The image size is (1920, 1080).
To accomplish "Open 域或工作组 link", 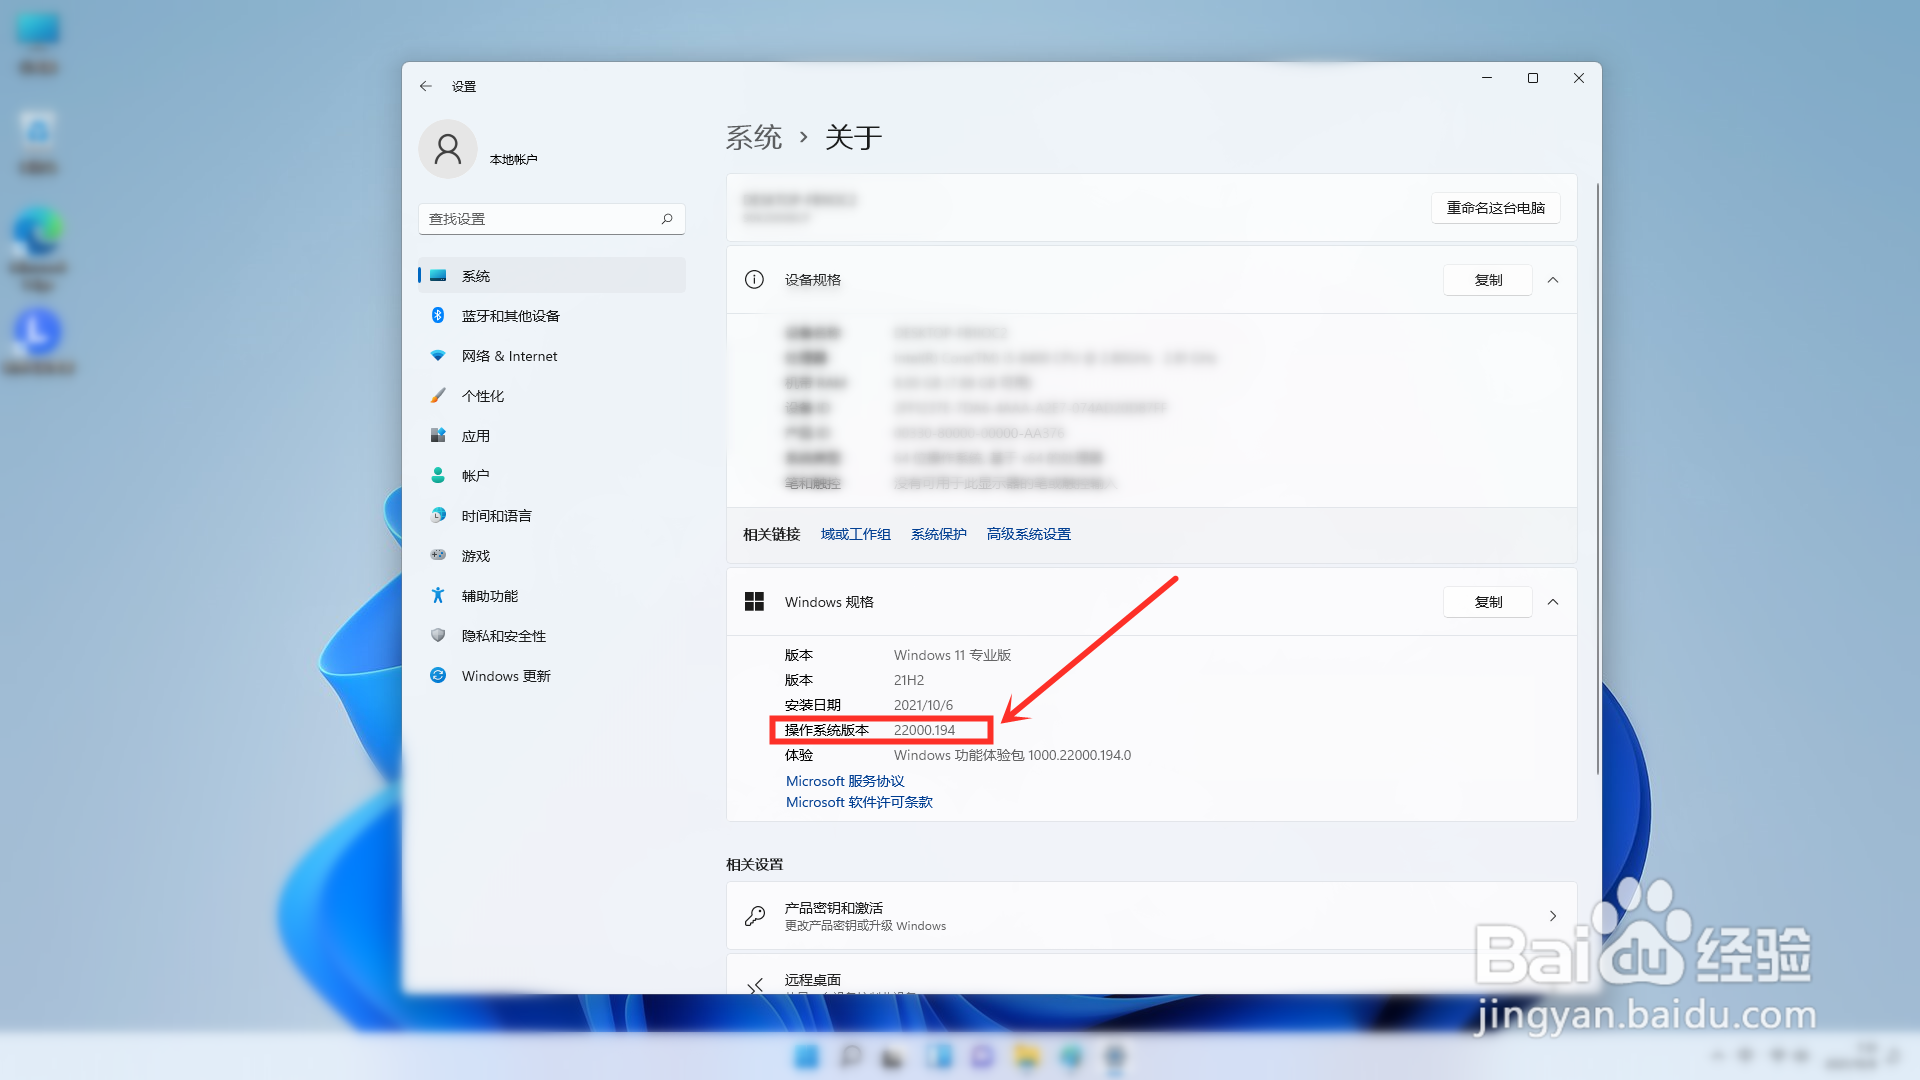I will click(856, 534).
